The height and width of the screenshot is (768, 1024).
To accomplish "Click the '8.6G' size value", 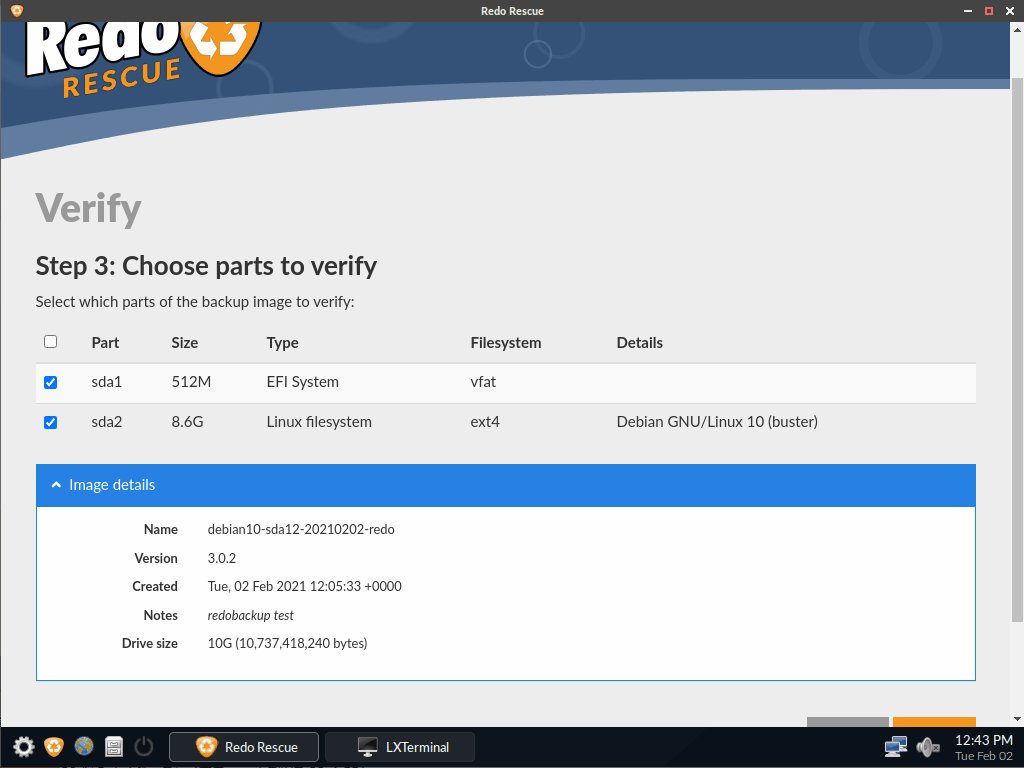I will coord(187,422).
